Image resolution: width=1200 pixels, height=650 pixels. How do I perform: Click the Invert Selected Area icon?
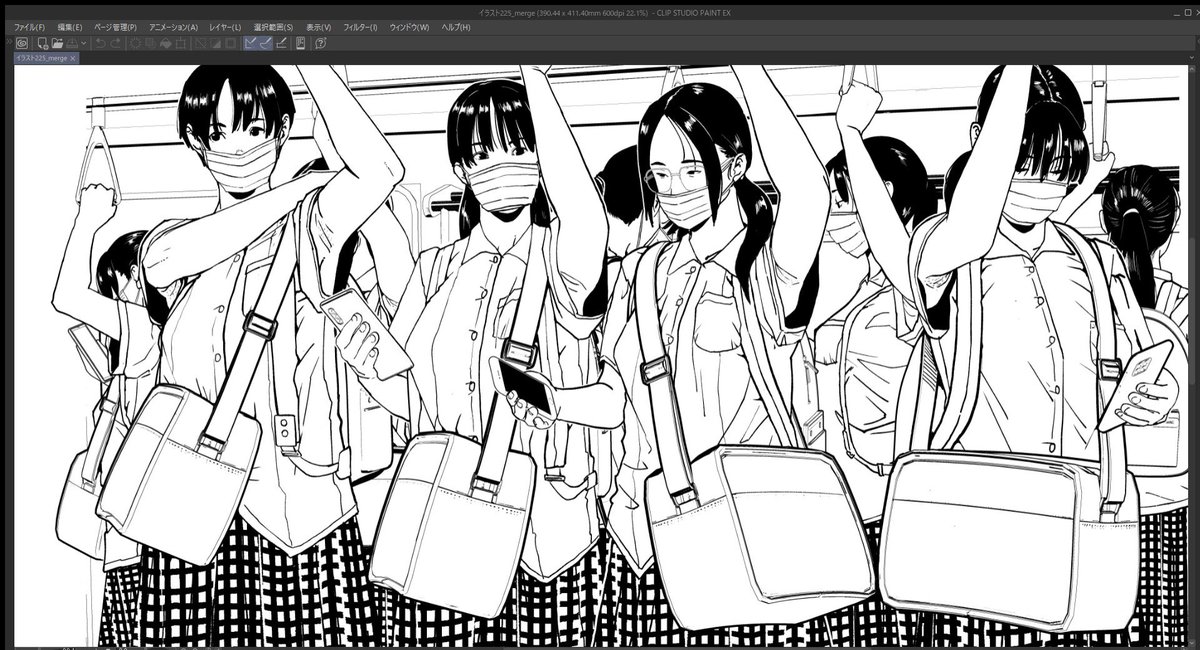click(216, 43)
